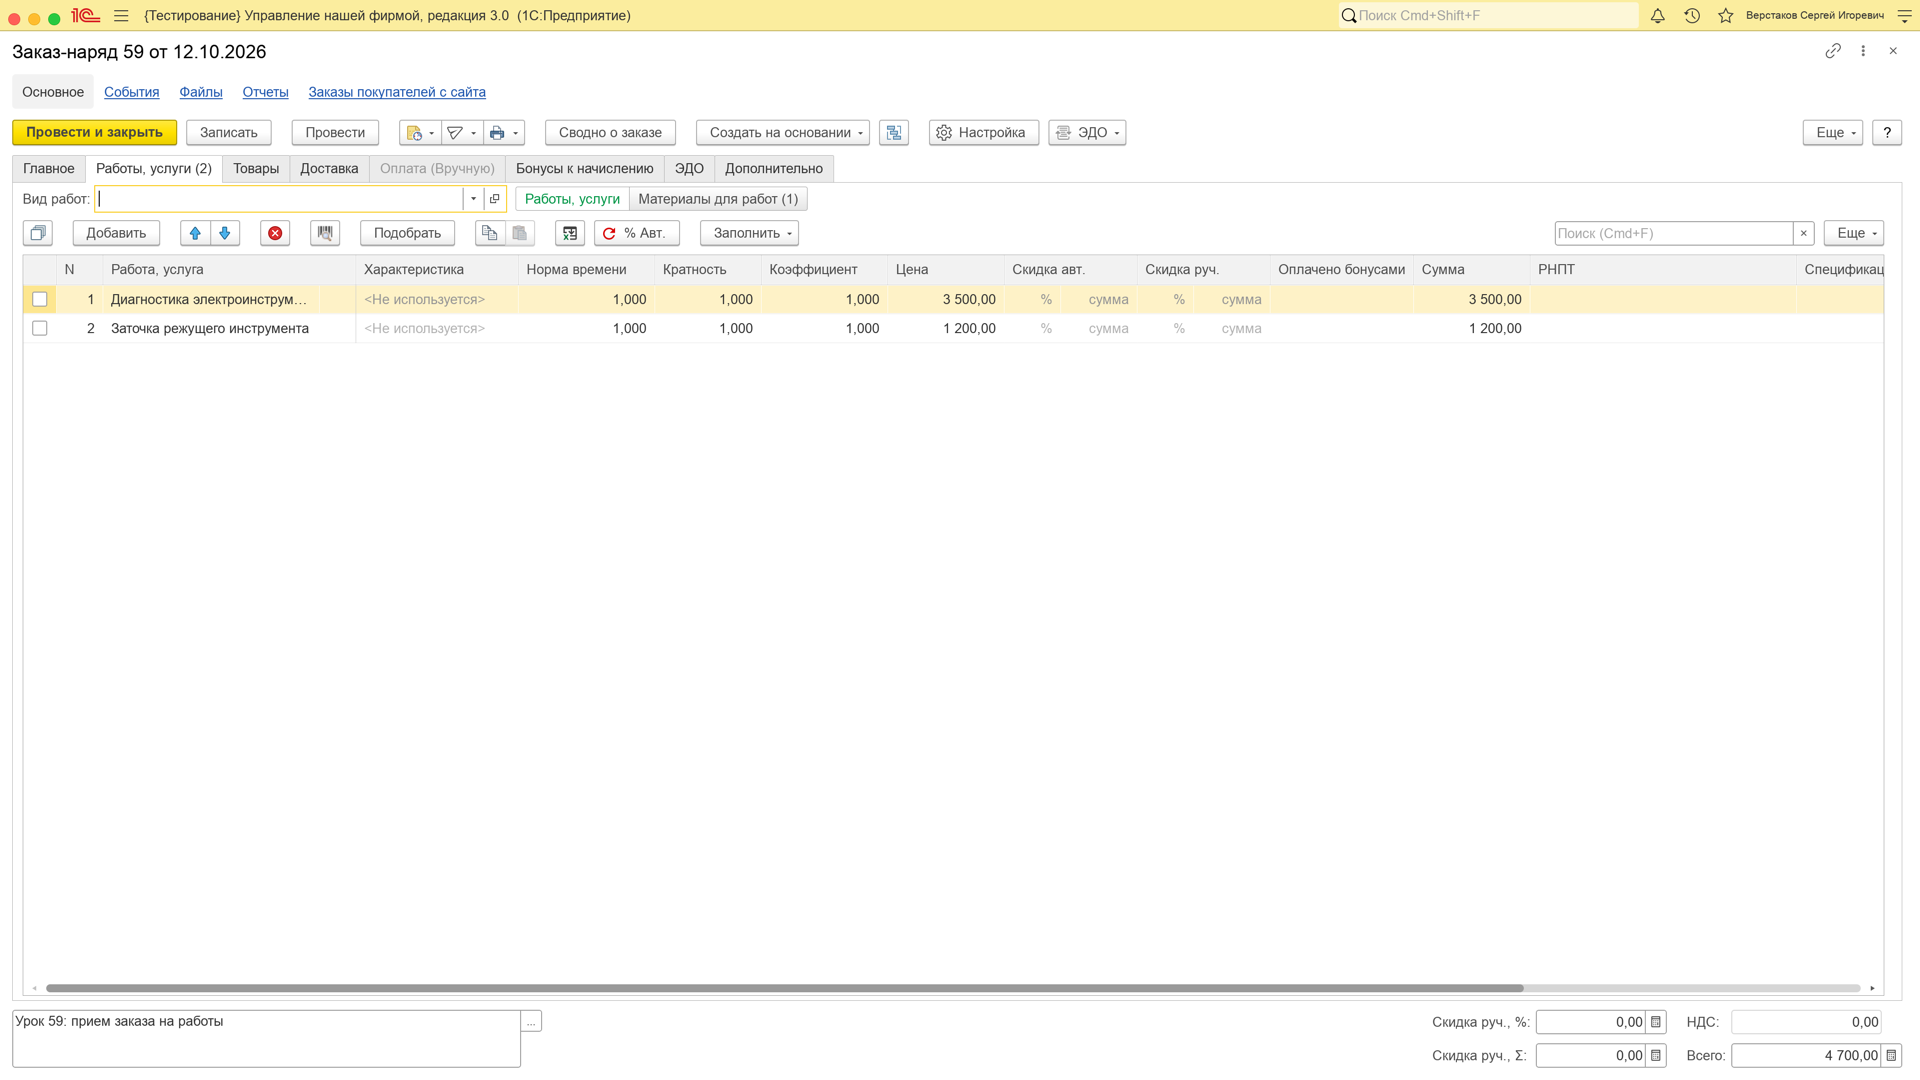Click the comment ellipsis button
The image size is (1920, 1080).
(531, 1021)
